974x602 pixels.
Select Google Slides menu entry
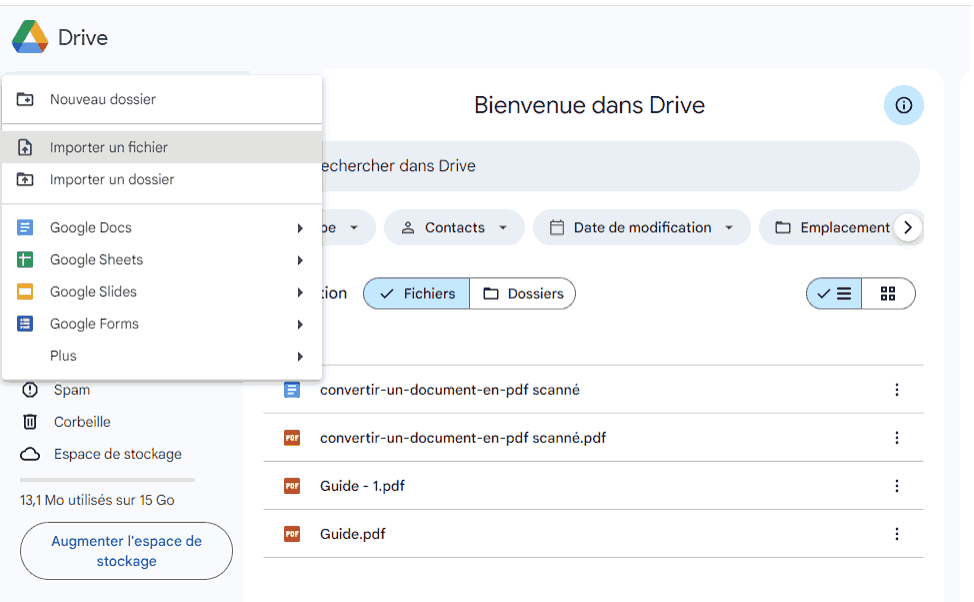[162, 292]
